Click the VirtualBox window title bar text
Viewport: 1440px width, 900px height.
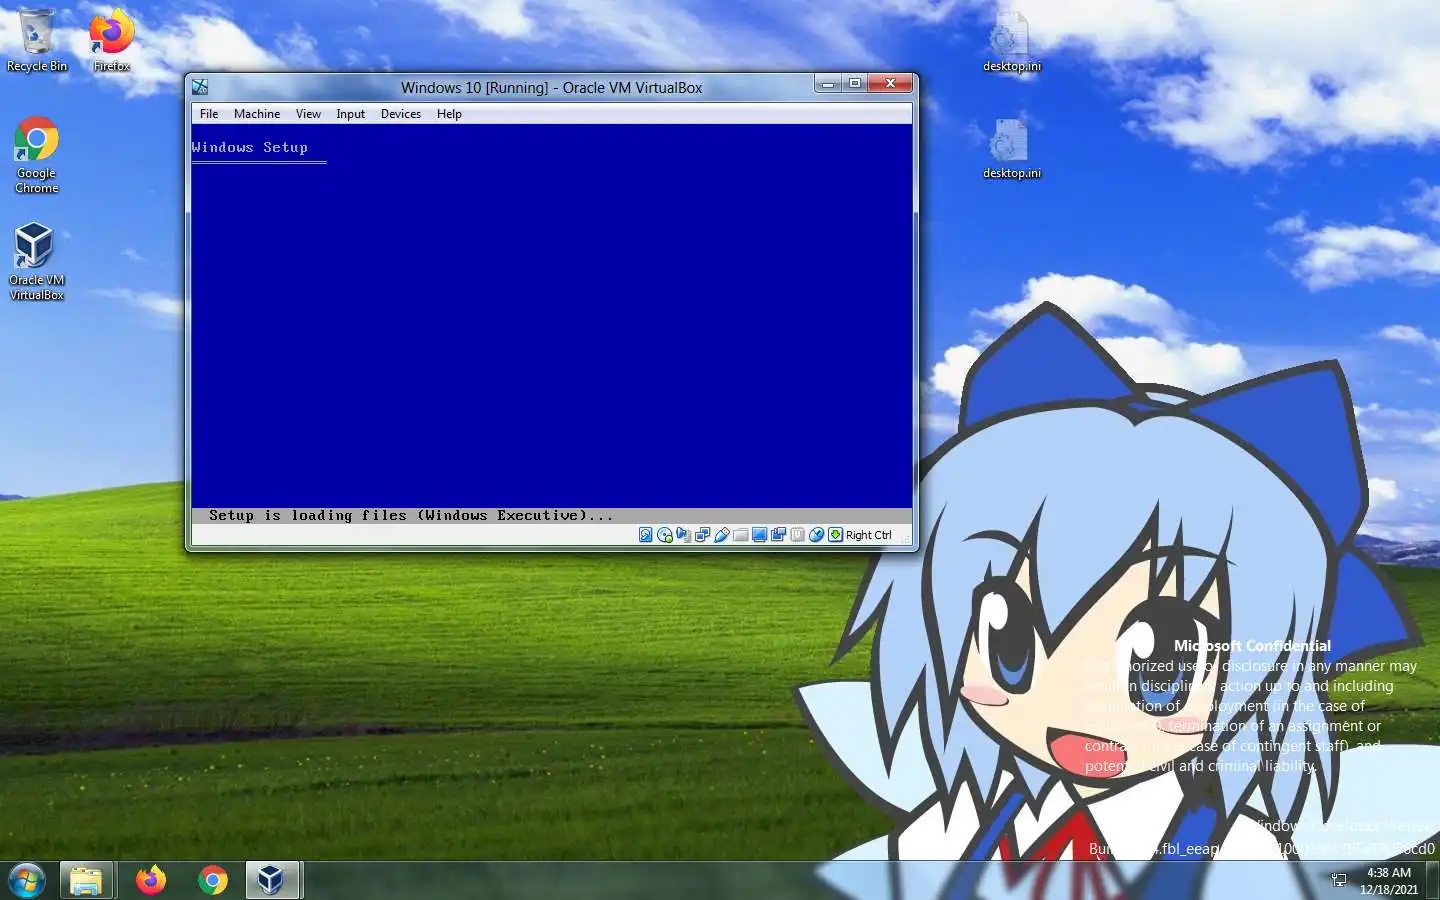pyautogui.click(x=551, y=88)
